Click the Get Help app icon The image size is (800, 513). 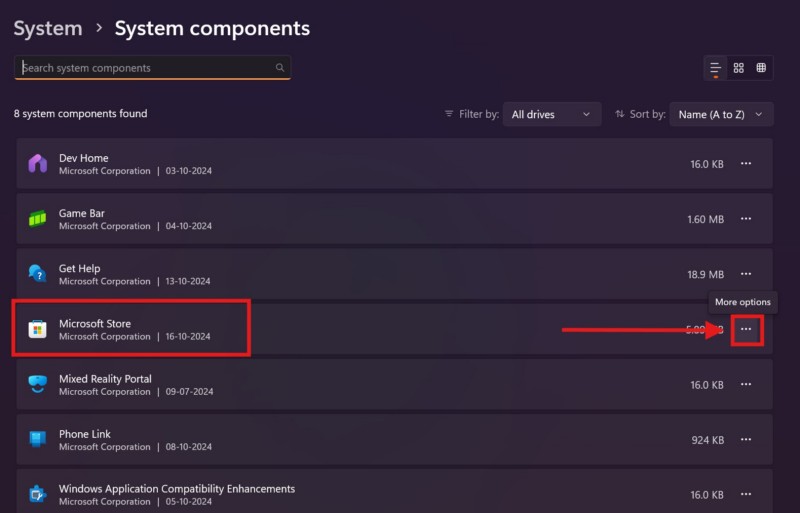click(38, 274)
